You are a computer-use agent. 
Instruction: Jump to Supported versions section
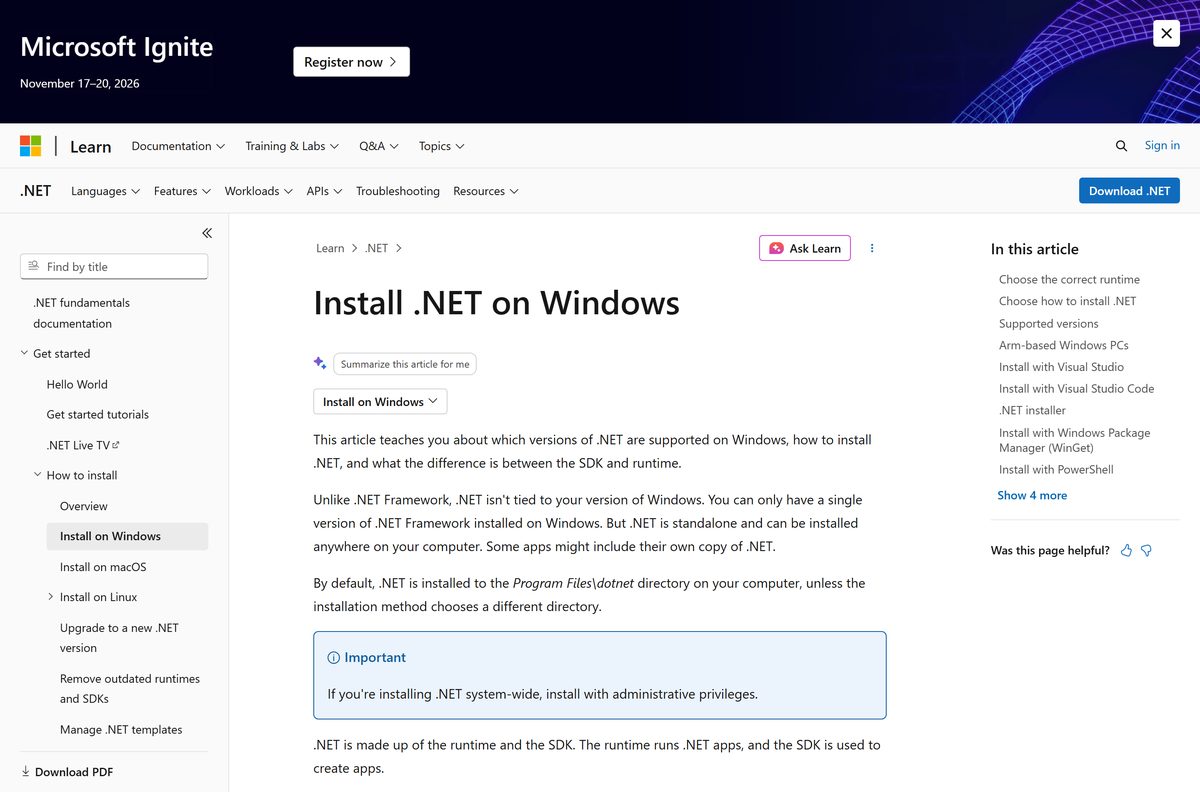(1048, 323)
